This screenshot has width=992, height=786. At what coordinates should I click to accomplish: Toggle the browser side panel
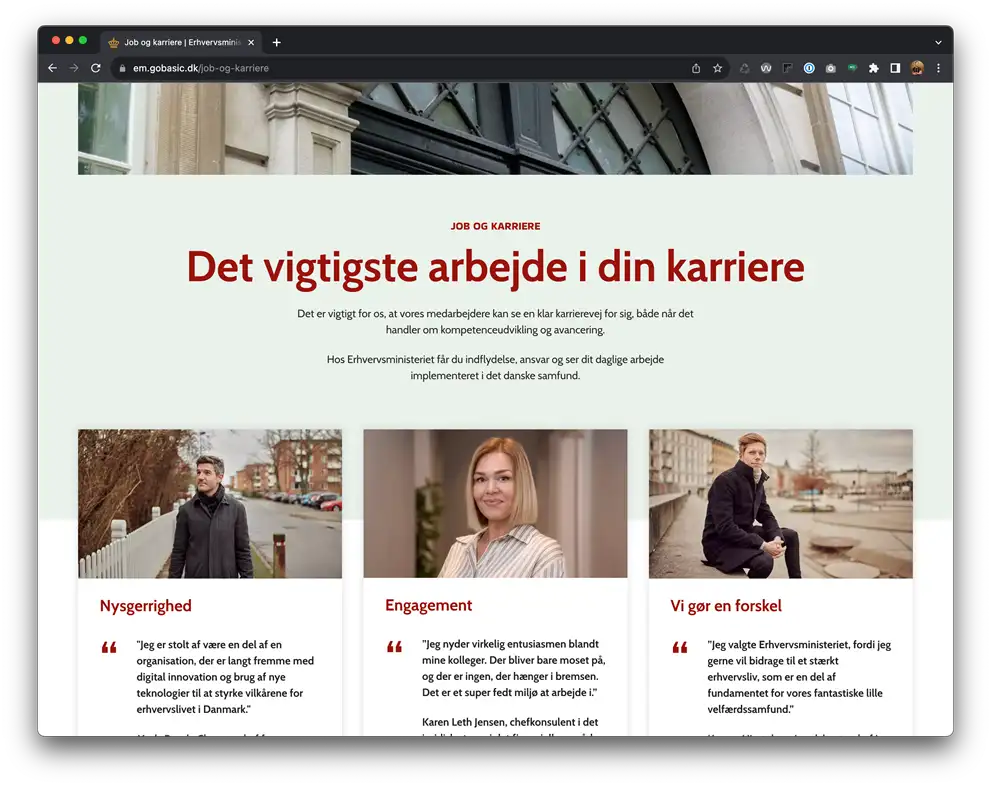coord(895,68)
